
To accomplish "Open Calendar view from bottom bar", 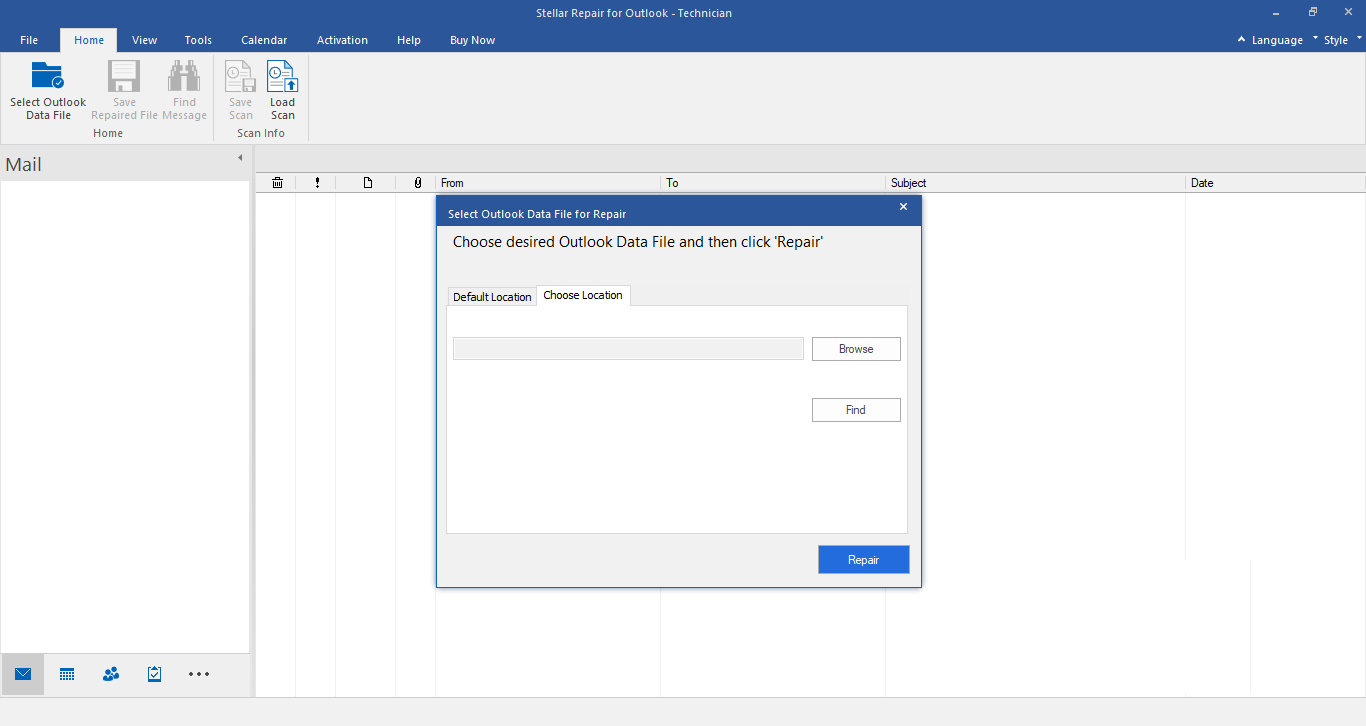I will (66, 674).
